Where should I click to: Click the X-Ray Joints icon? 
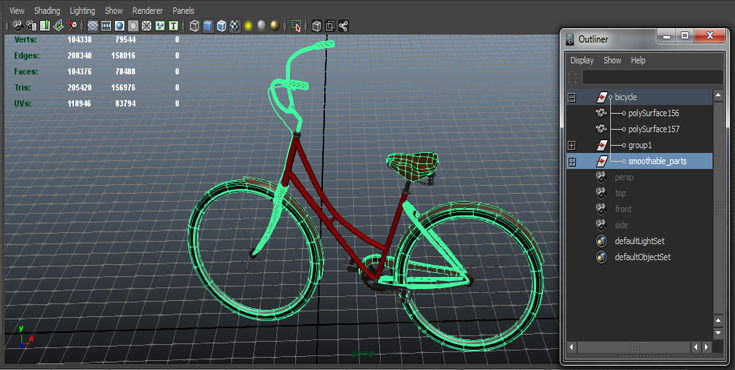(344, 26)
